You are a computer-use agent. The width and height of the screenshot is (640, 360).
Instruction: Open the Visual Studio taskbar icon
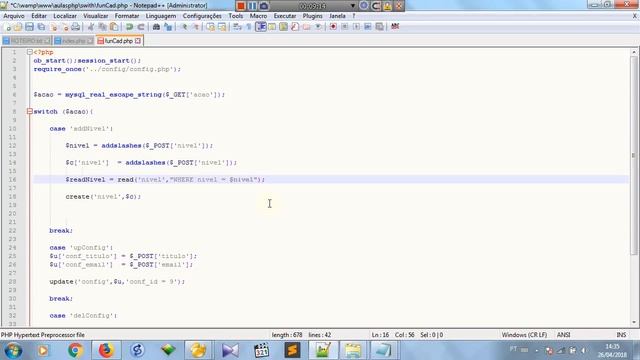coord(230,351)
